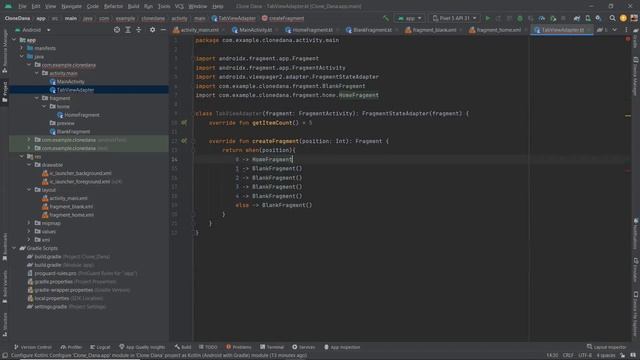Click gutter override icon beside createFragment
Viewport: 640px width, 360px height.
coord(184,141)
